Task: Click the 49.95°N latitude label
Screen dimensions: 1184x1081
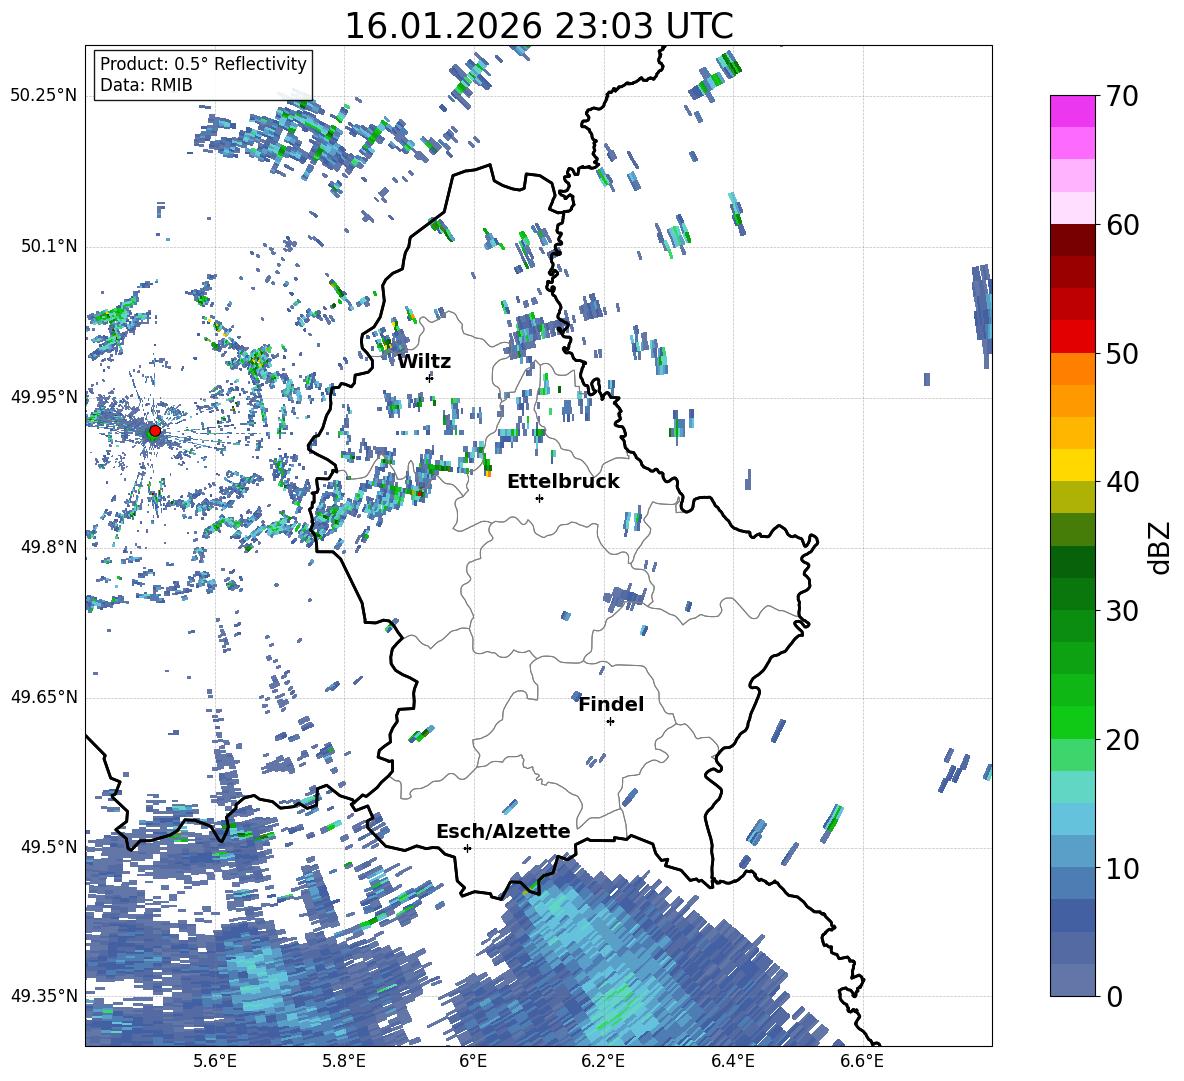Action: pyautogui.click(x=44, y=396)
